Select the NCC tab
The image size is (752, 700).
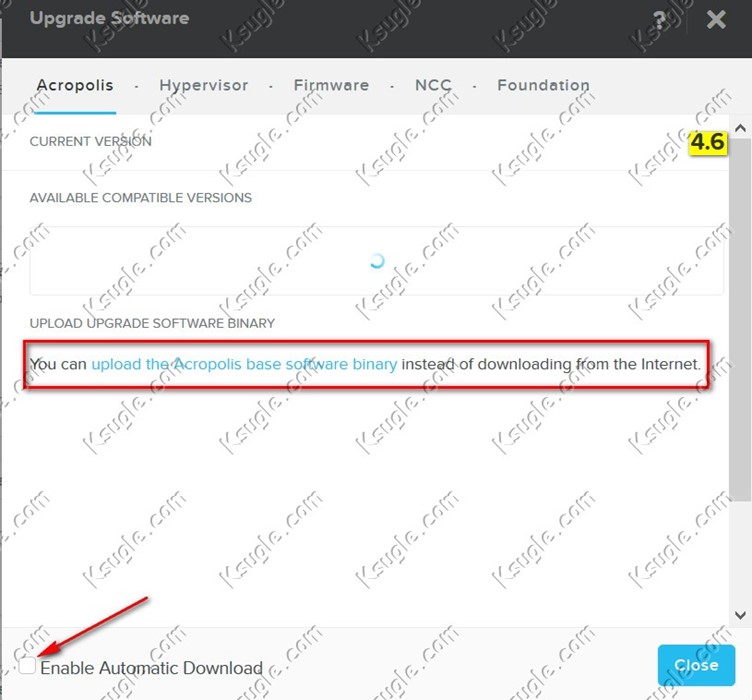[x=434, y=85]
